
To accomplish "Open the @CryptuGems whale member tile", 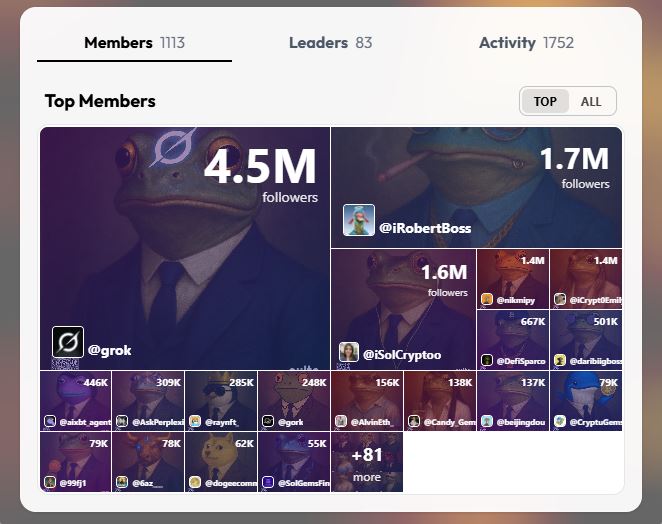I will tap(586, 401).
